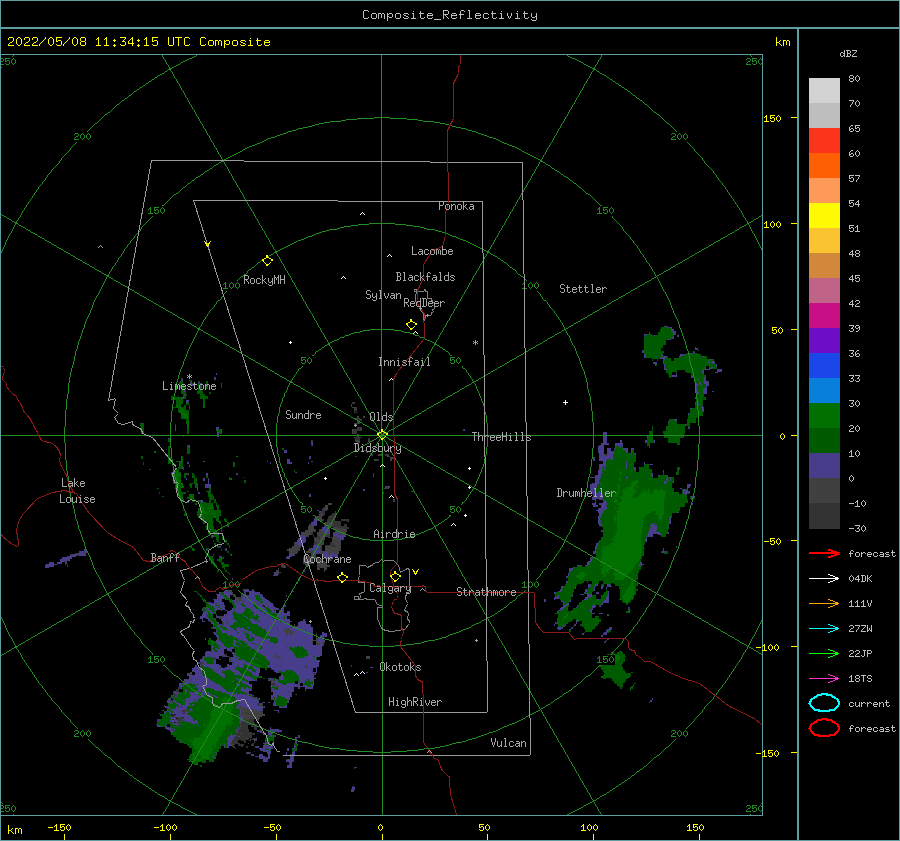900x841 pixels.
Task: Click the HighRiver city label
Action: click(415, 702)
